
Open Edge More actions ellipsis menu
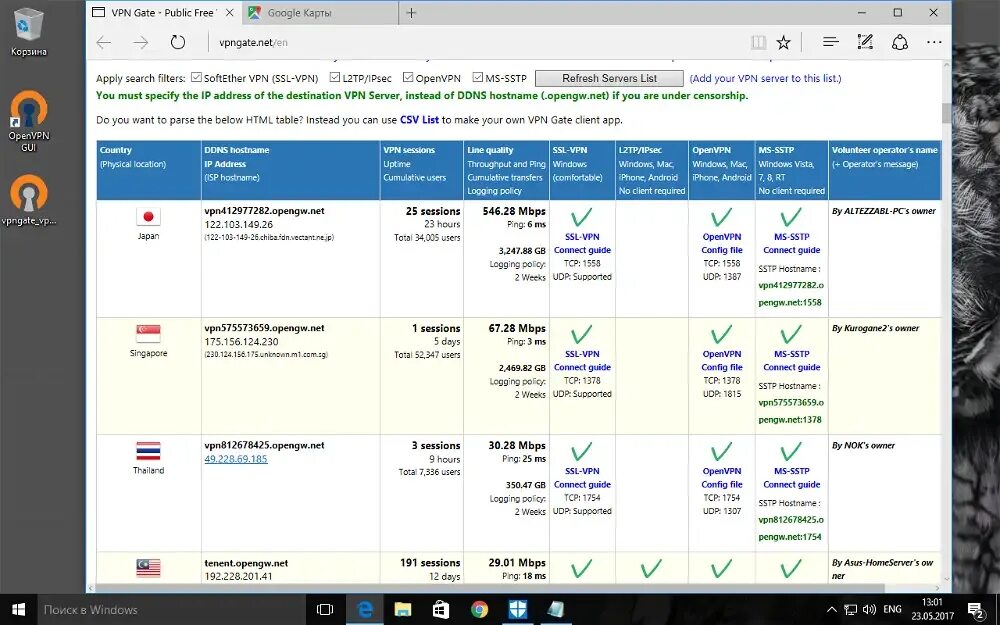[x=934, y=42]
